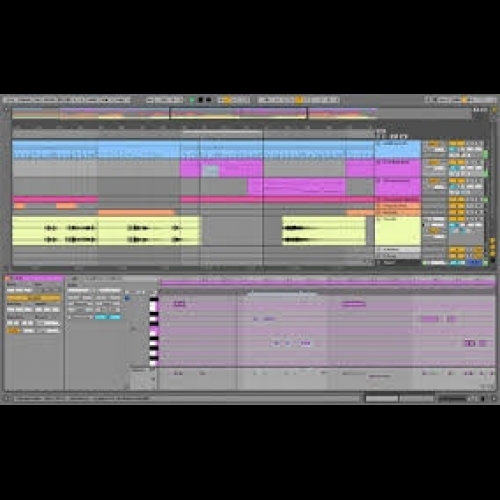This screenshot has height=500, width=500.
Task: Click the black stop button in transport
Action: (x=201, y=100)
